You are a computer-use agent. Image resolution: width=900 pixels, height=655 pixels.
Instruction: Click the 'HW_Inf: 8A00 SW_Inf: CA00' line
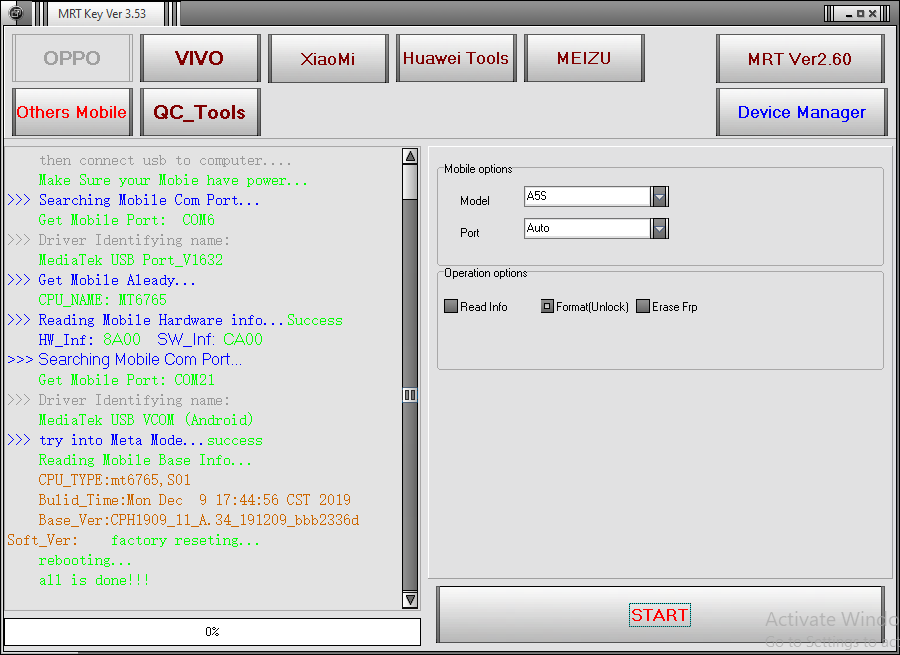point(150,339)
